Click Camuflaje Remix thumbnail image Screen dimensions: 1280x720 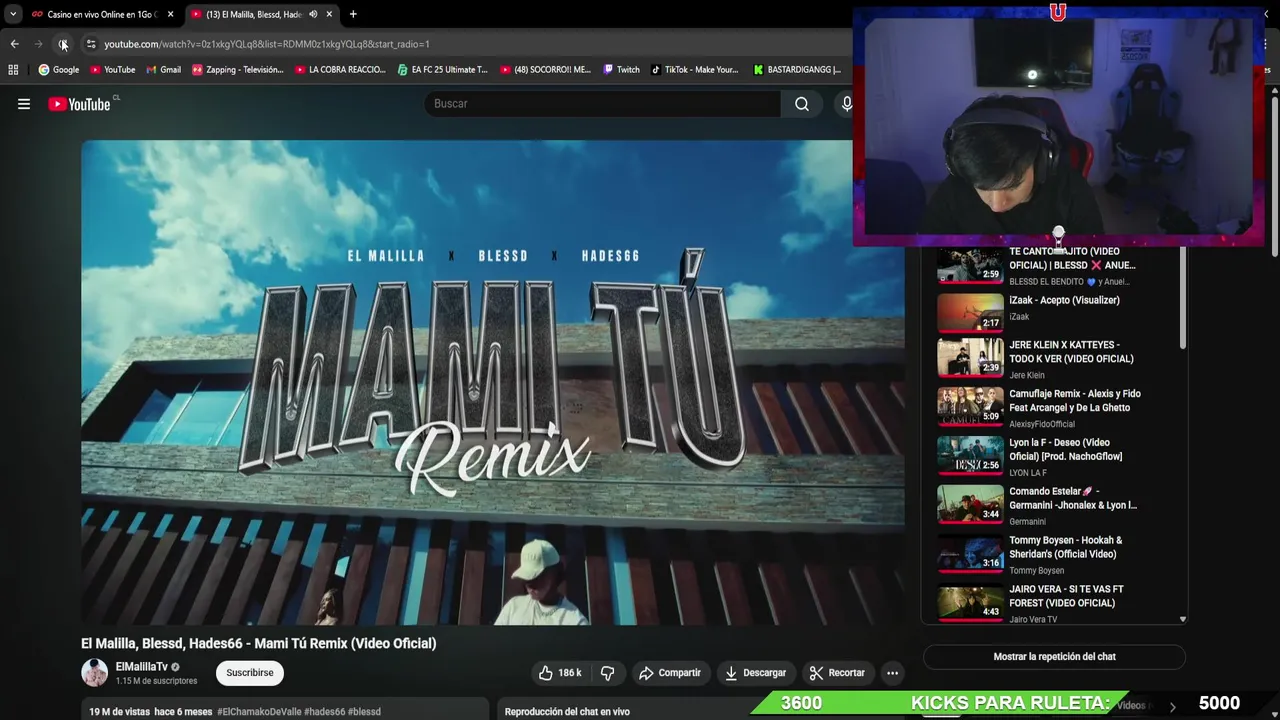click(x=970, y=406)
